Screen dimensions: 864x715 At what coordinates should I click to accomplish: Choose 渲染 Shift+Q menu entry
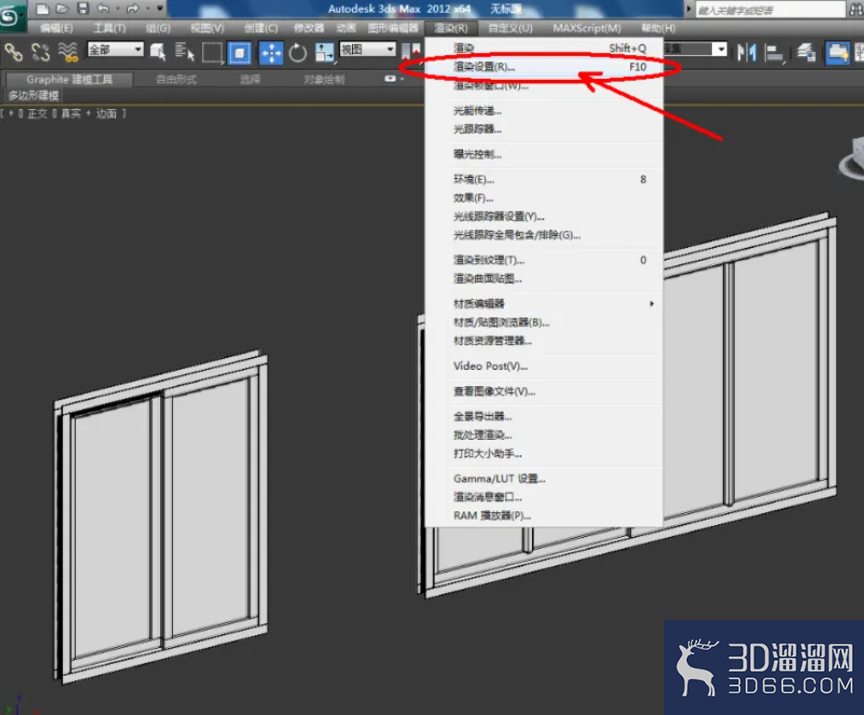pos(544,48)
